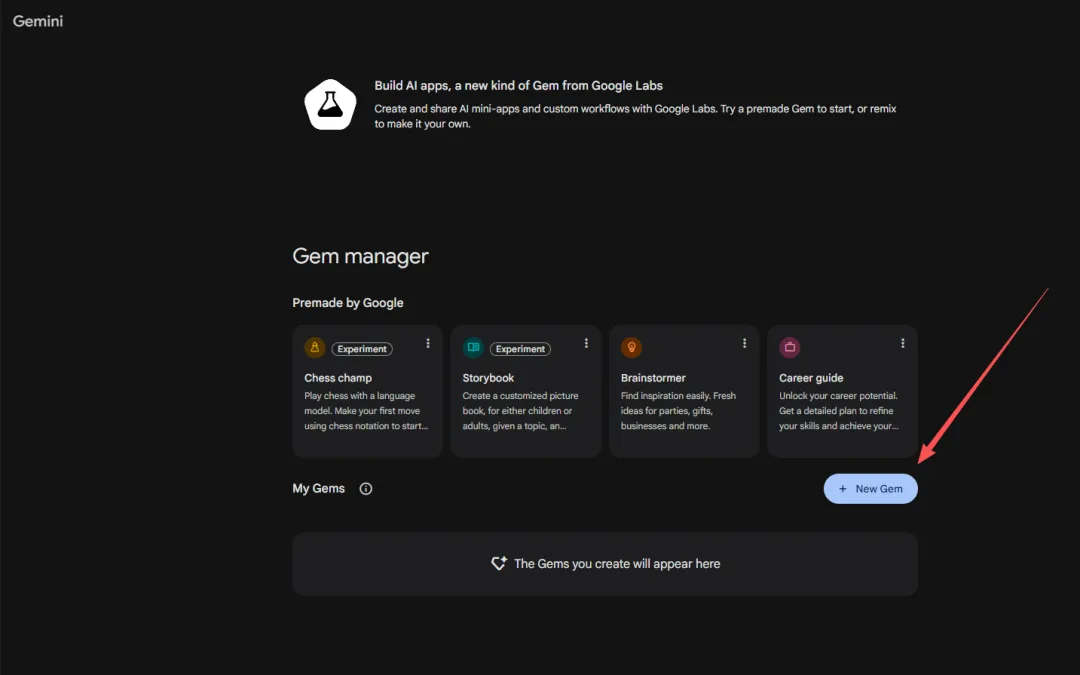Launch the Storybook Gem title
Screen dimensions: 1080x675
point(488,378)
